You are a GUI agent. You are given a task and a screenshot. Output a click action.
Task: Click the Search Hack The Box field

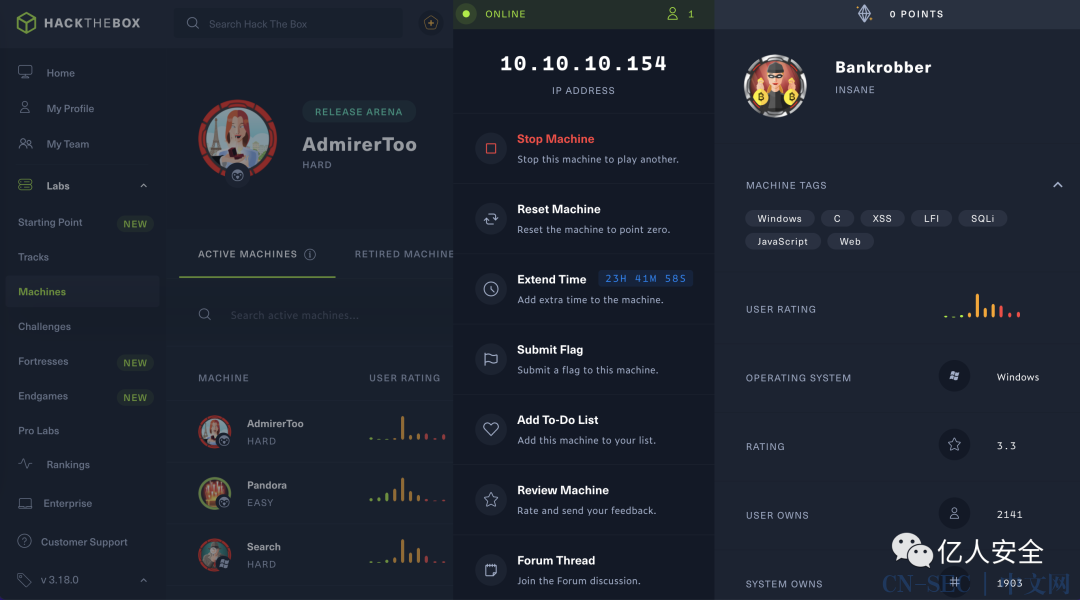(x=289, y=23)
